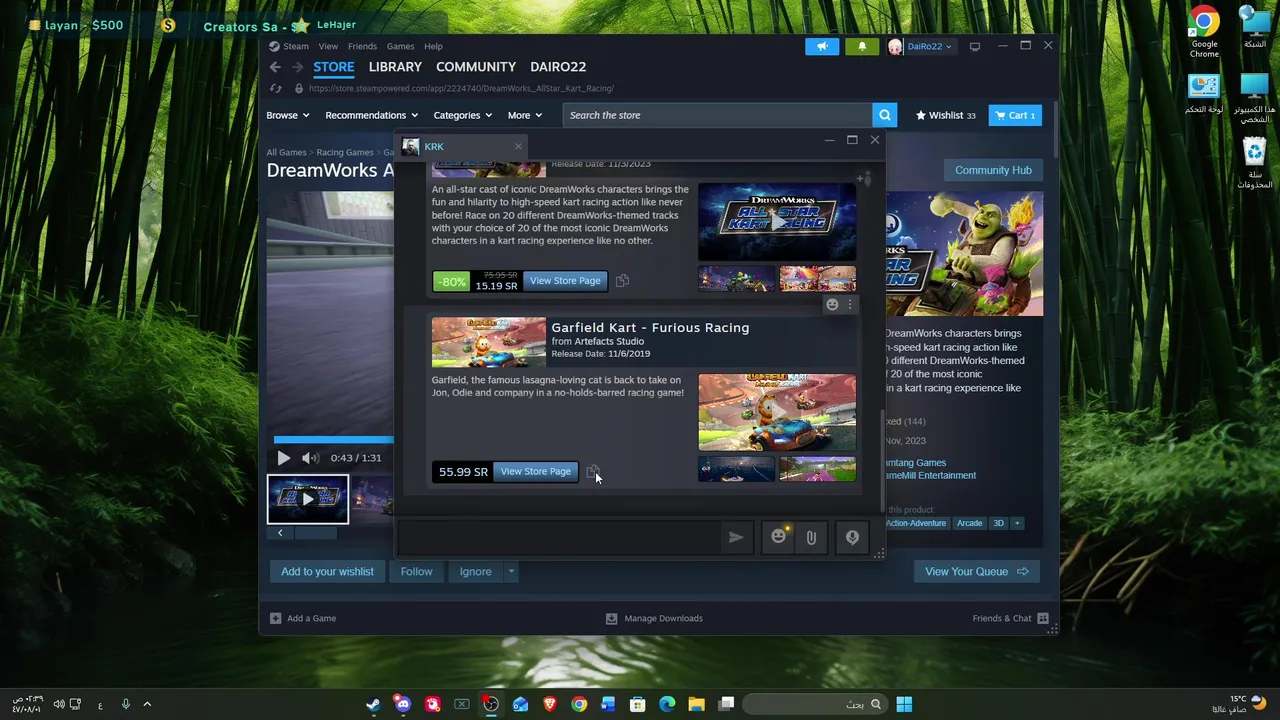Viewport: 1280px width, 720px height.
Task: Click Add to your wishlist
Action: click(x=327, y=572)
